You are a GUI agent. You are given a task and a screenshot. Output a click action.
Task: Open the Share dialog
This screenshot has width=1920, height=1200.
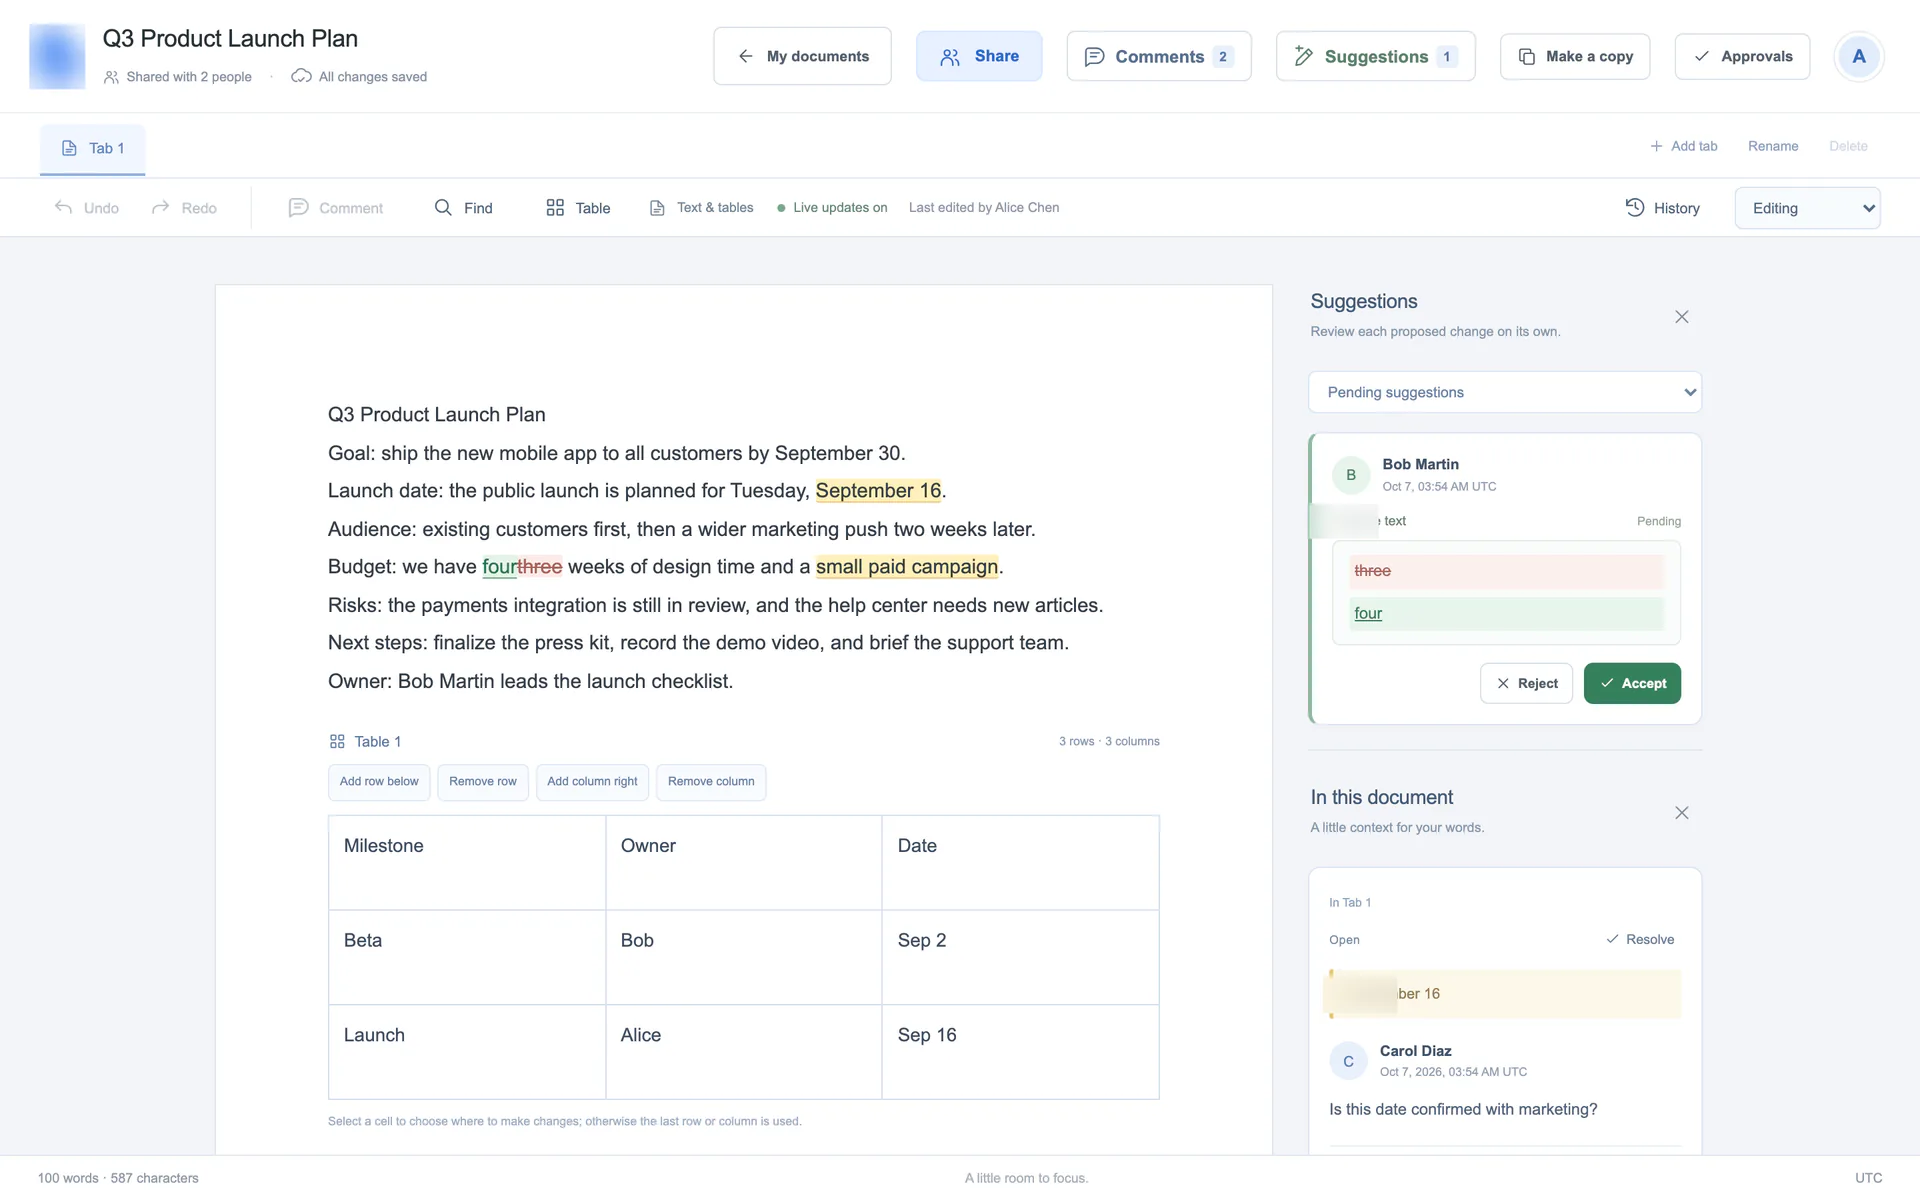[979, 56]
